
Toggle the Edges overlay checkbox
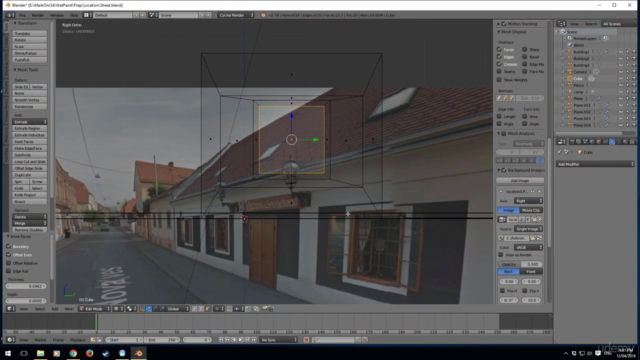pyautogui.click(x=499, y=57)
